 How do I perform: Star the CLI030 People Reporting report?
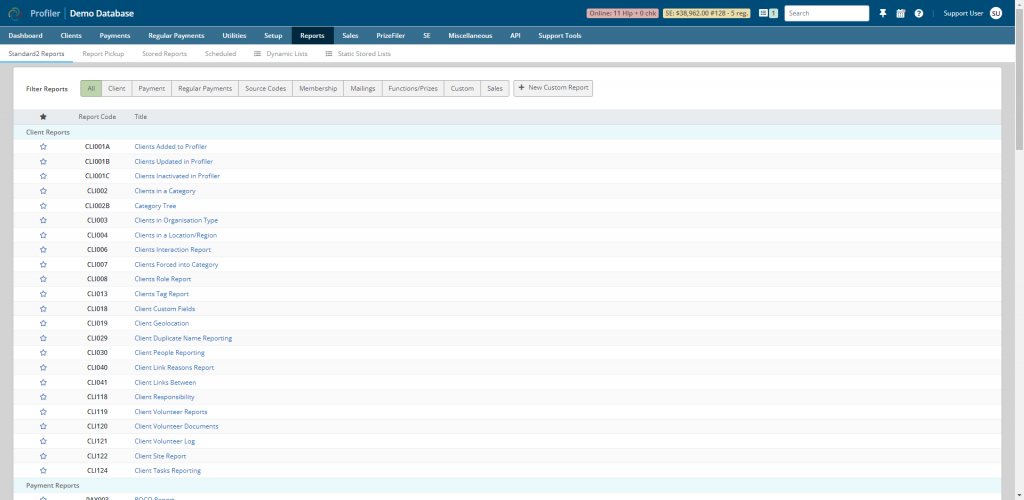pos(43,353)
